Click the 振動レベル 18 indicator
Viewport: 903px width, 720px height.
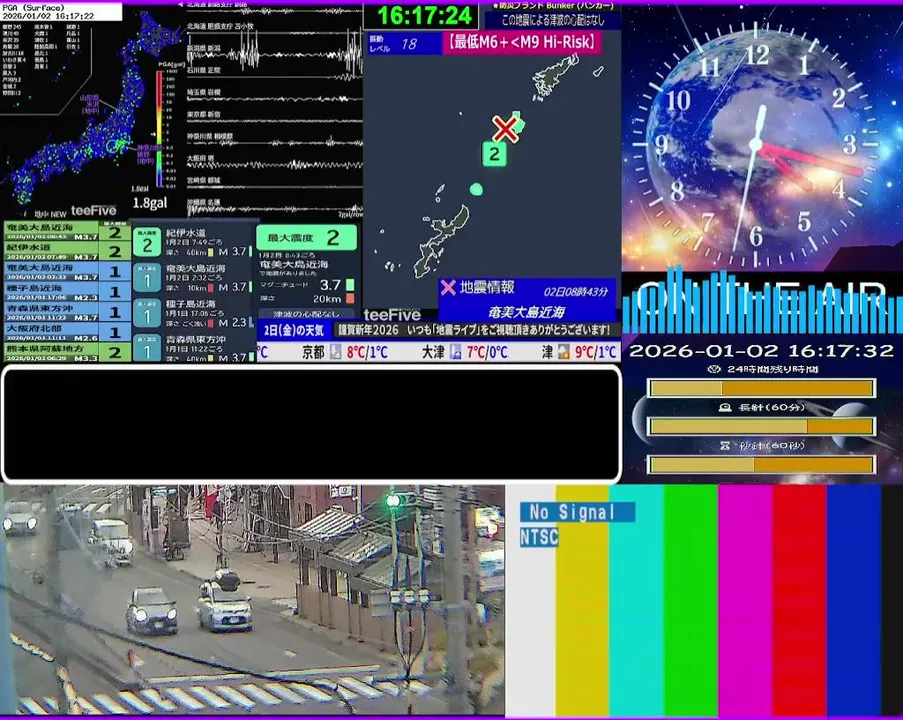(x=404, y=44)
